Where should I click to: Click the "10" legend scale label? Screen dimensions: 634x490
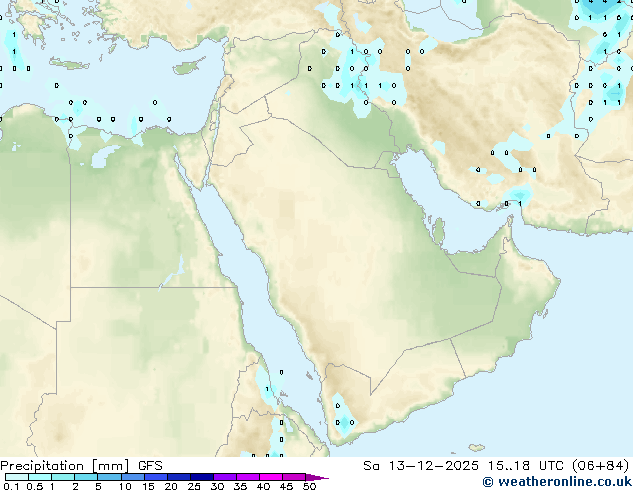[x=125, y=486]
